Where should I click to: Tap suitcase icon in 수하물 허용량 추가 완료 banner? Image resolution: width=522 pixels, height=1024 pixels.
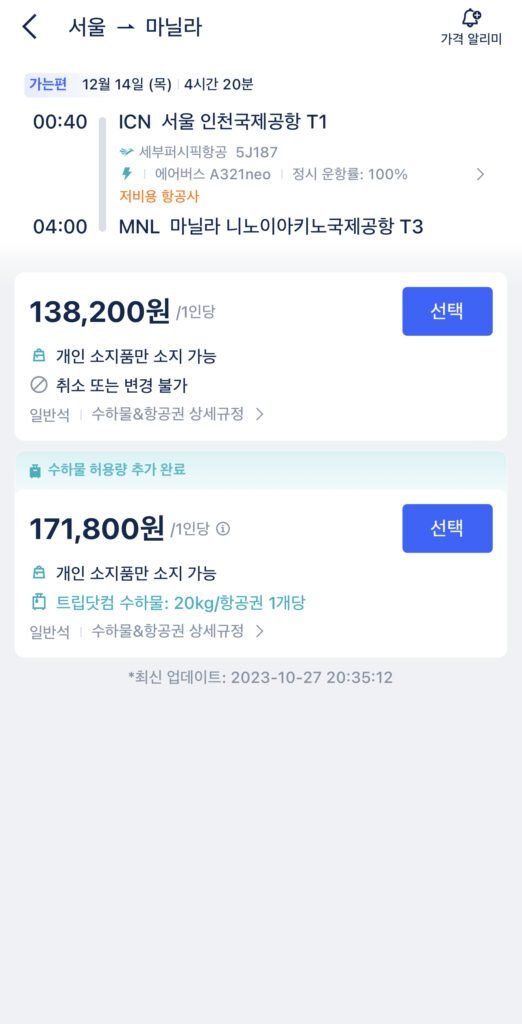[35, 470]
